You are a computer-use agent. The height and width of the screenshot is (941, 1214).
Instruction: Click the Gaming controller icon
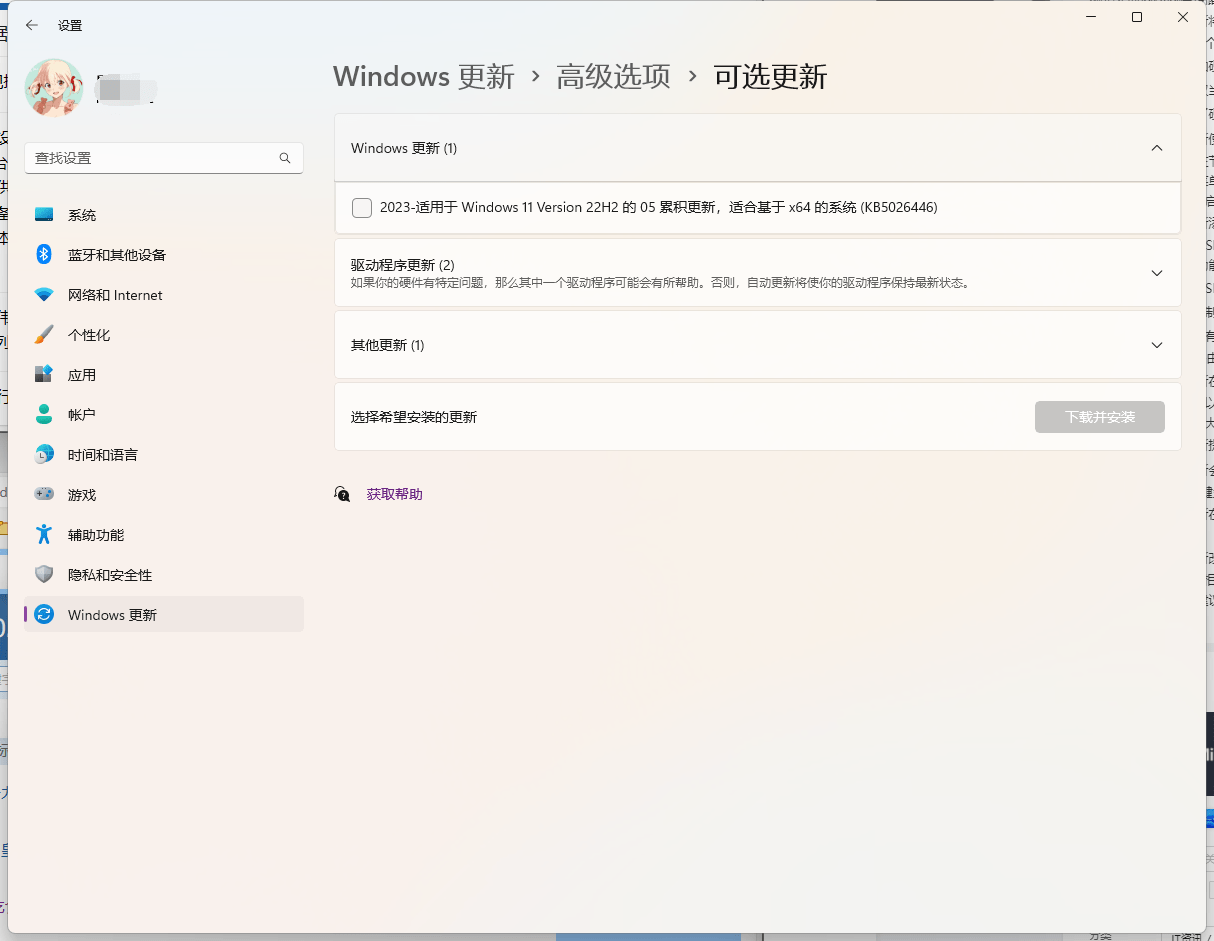click(x=44, y=495)
